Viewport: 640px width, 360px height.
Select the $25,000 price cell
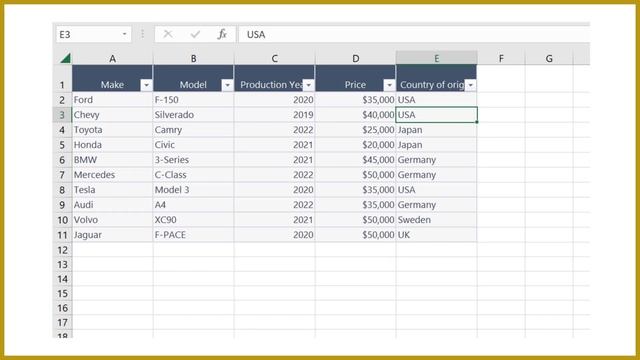[x=356, y=130]
